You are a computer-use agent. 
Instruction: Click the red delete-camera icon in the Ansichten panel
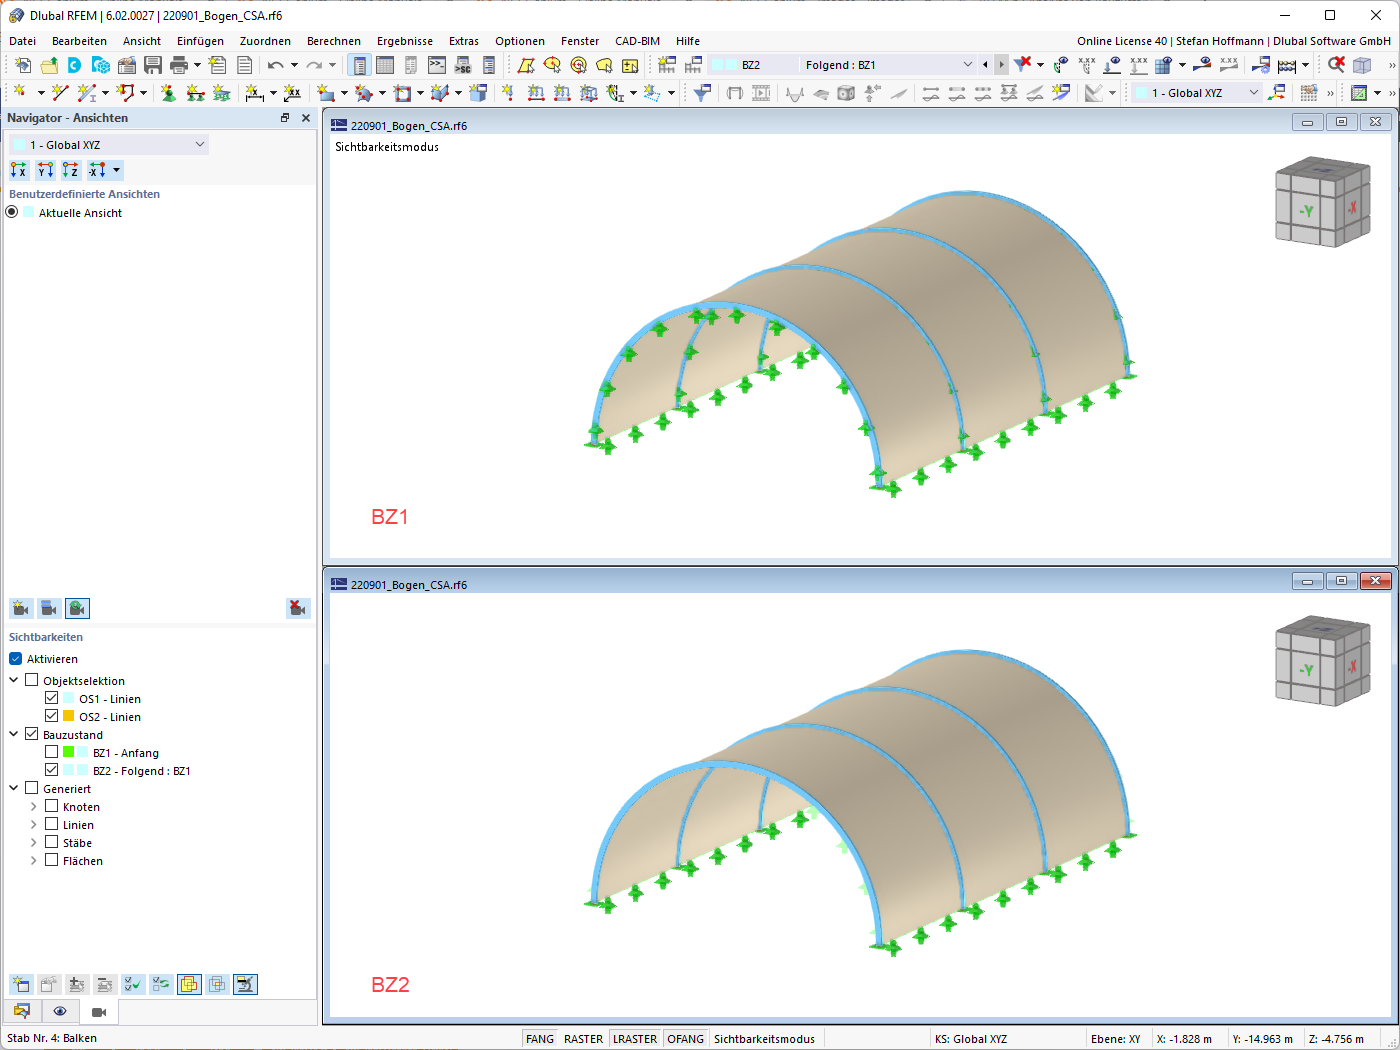[x=297, y=607]
